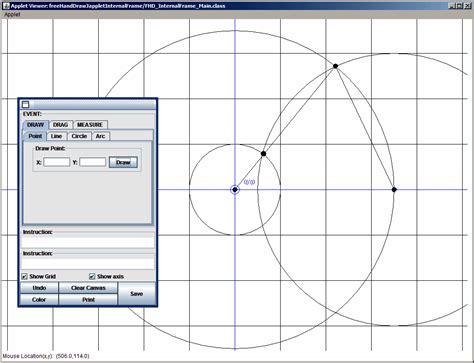Click the internal frame icon on tool panel

tap(25, 104)
